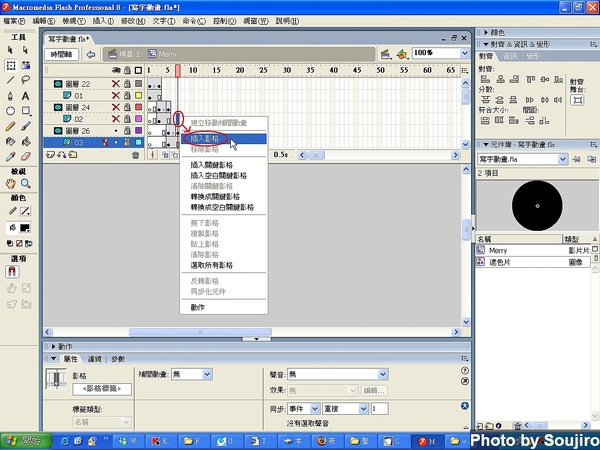Select the Line tool
This screenshot has height=450, width=600.
(x=10, y=80)
